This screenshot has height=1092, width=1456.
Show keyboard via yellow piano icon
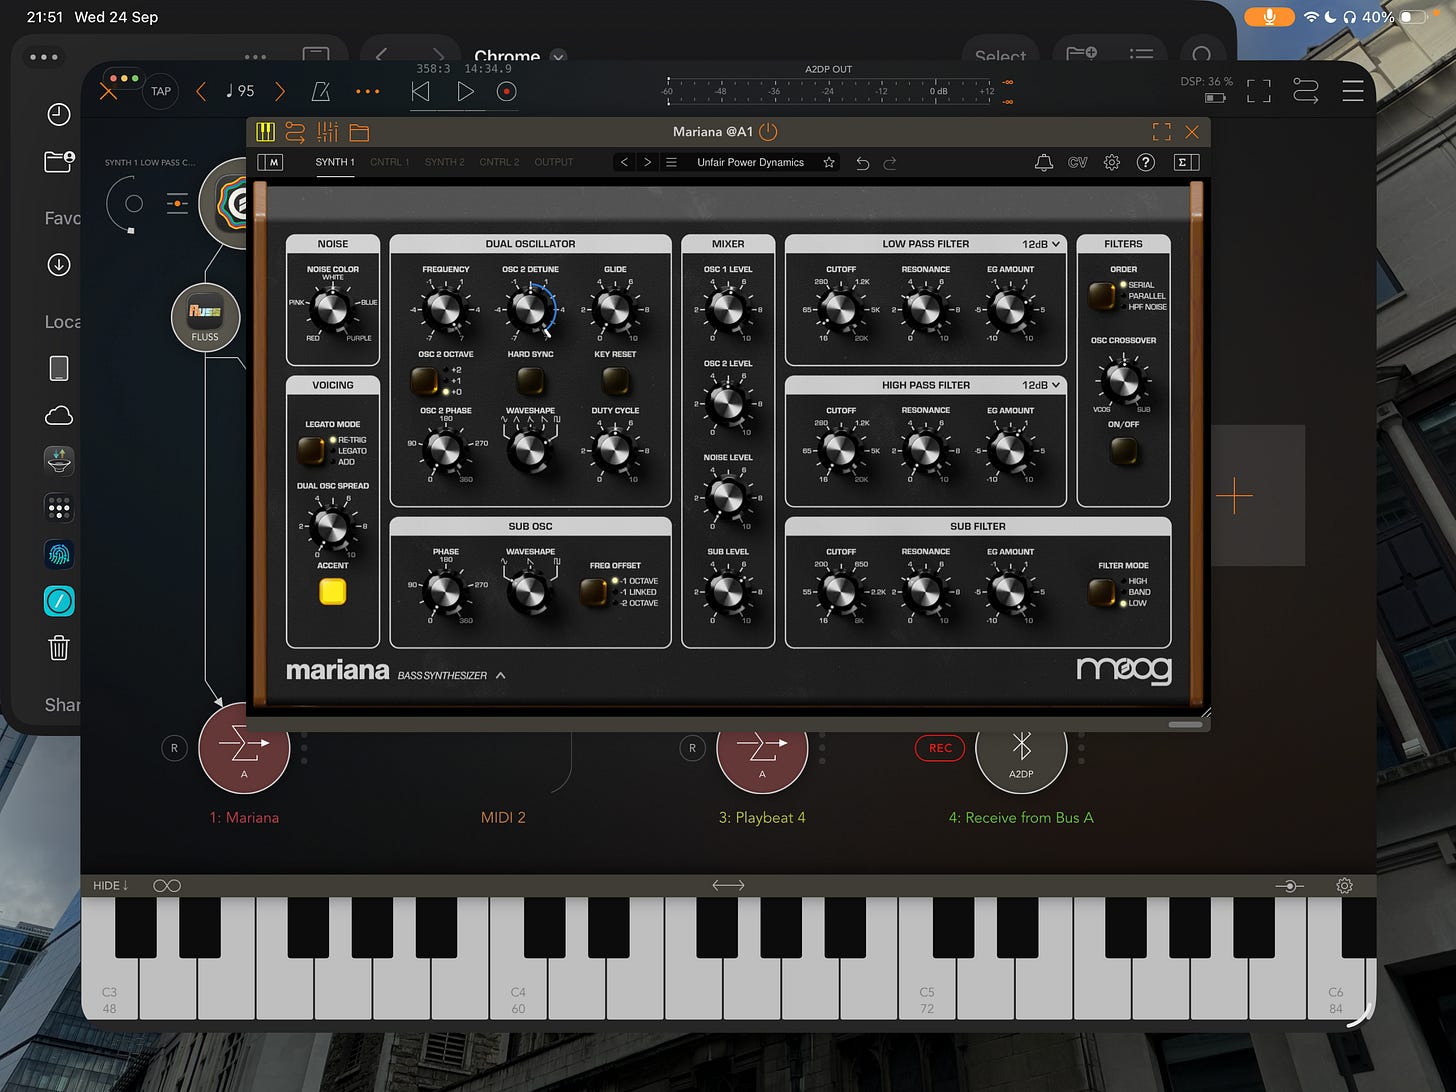(266, 132)
